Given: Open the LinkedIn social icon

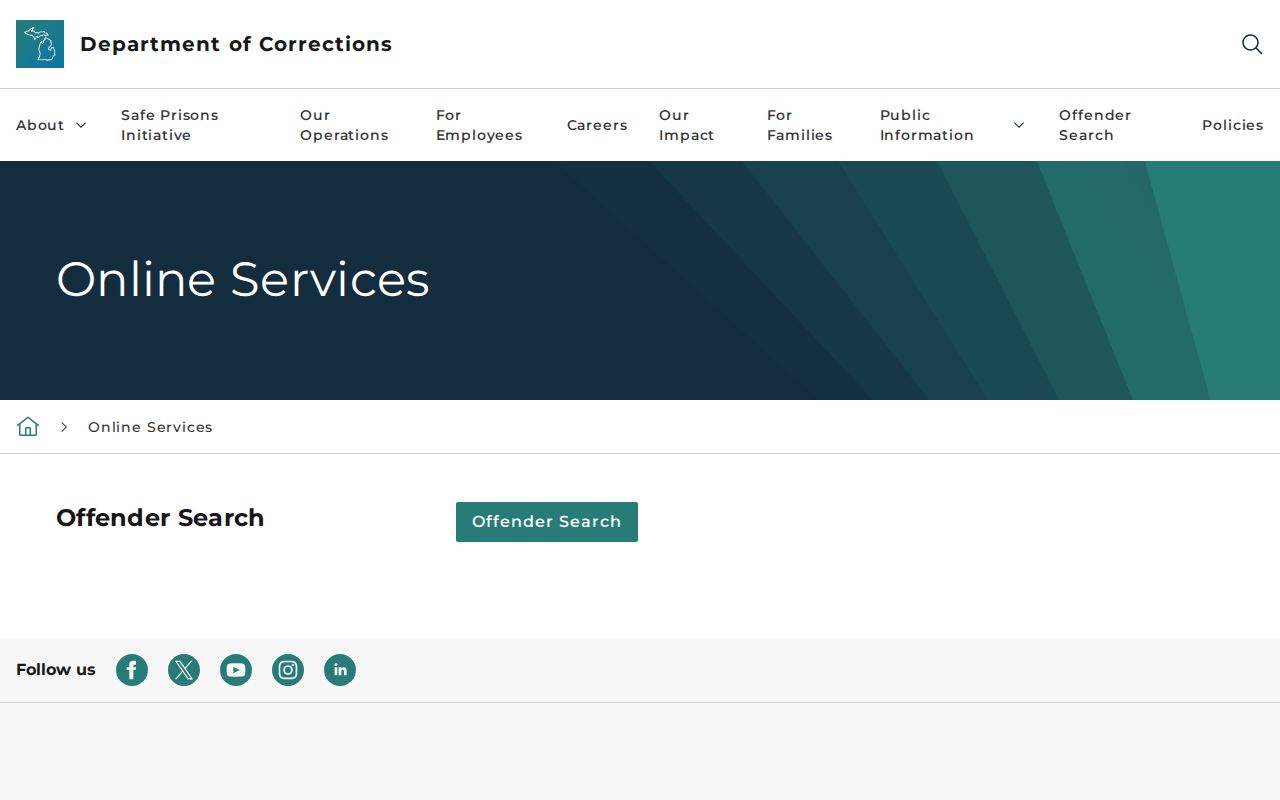Looking at the screenshot, I should click(x=340, y=670).
